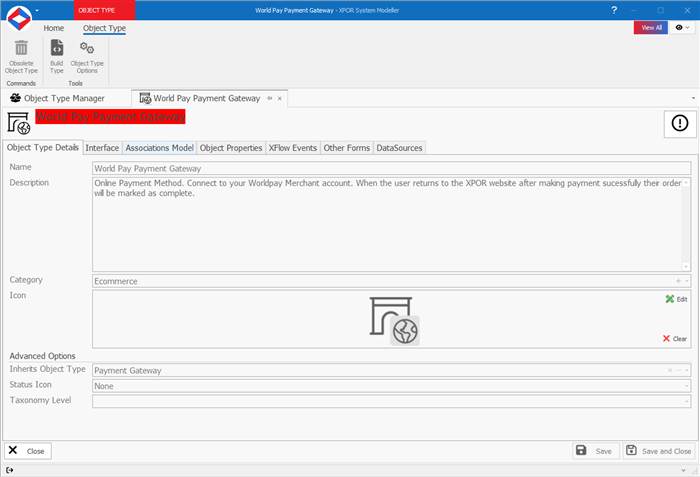Click Save and Close
The width and height of the screenshot is (700, 477).
point(658,451)
